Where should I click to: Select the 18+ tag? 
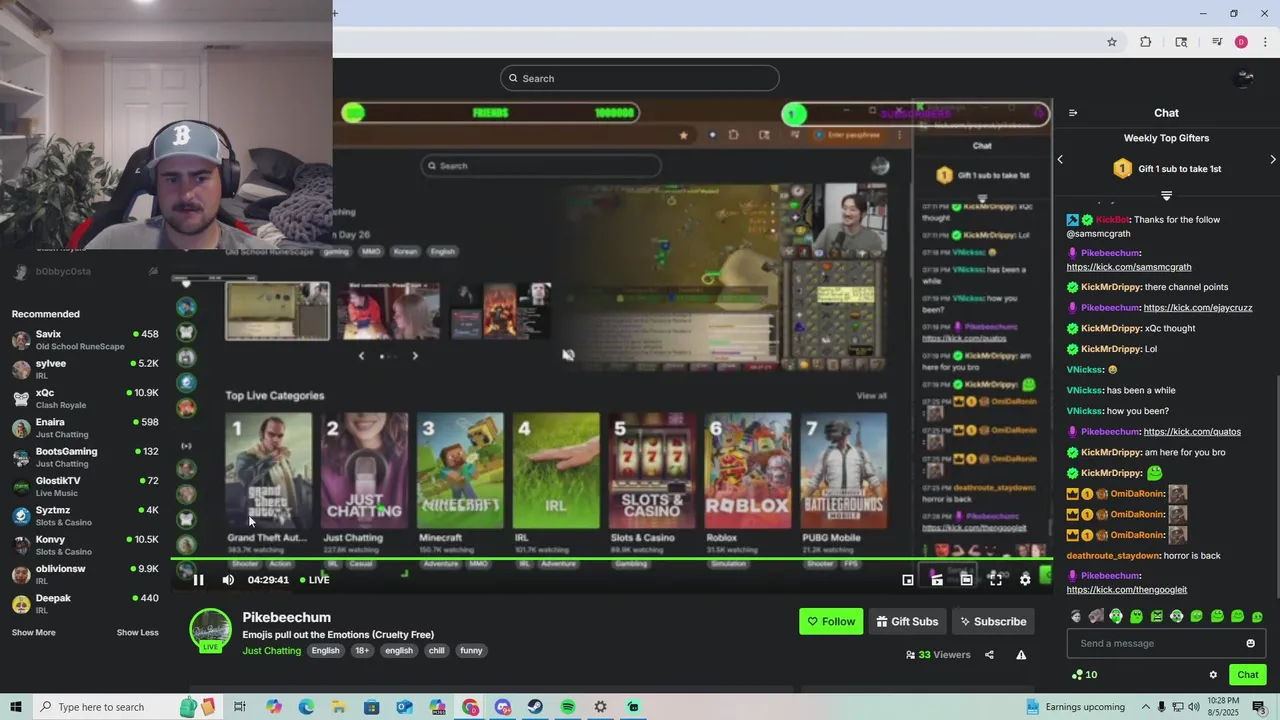point(362,651)
